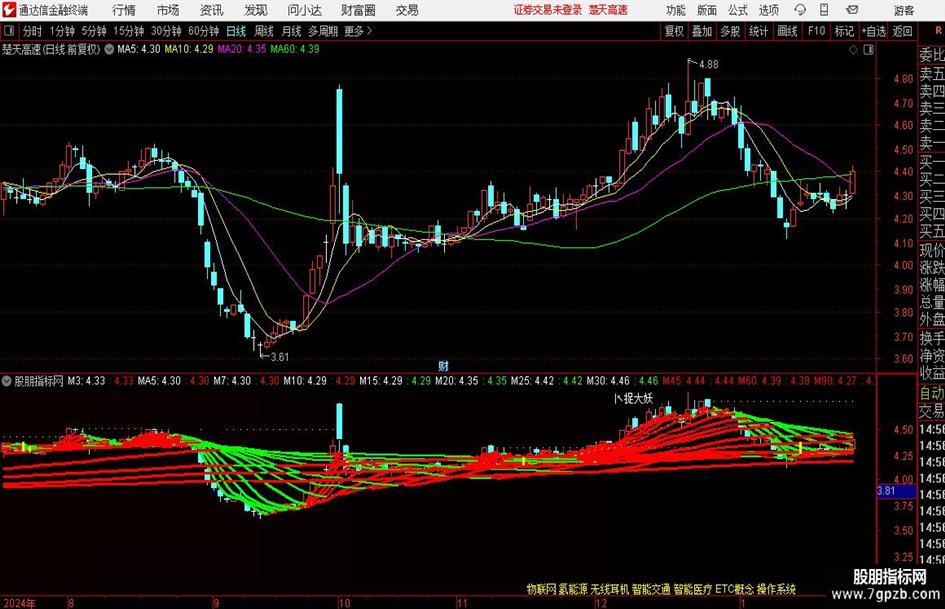
Task: Click the MA60: 4.39 indicator value
Action: pyautogui.click(x=295, y=49)
